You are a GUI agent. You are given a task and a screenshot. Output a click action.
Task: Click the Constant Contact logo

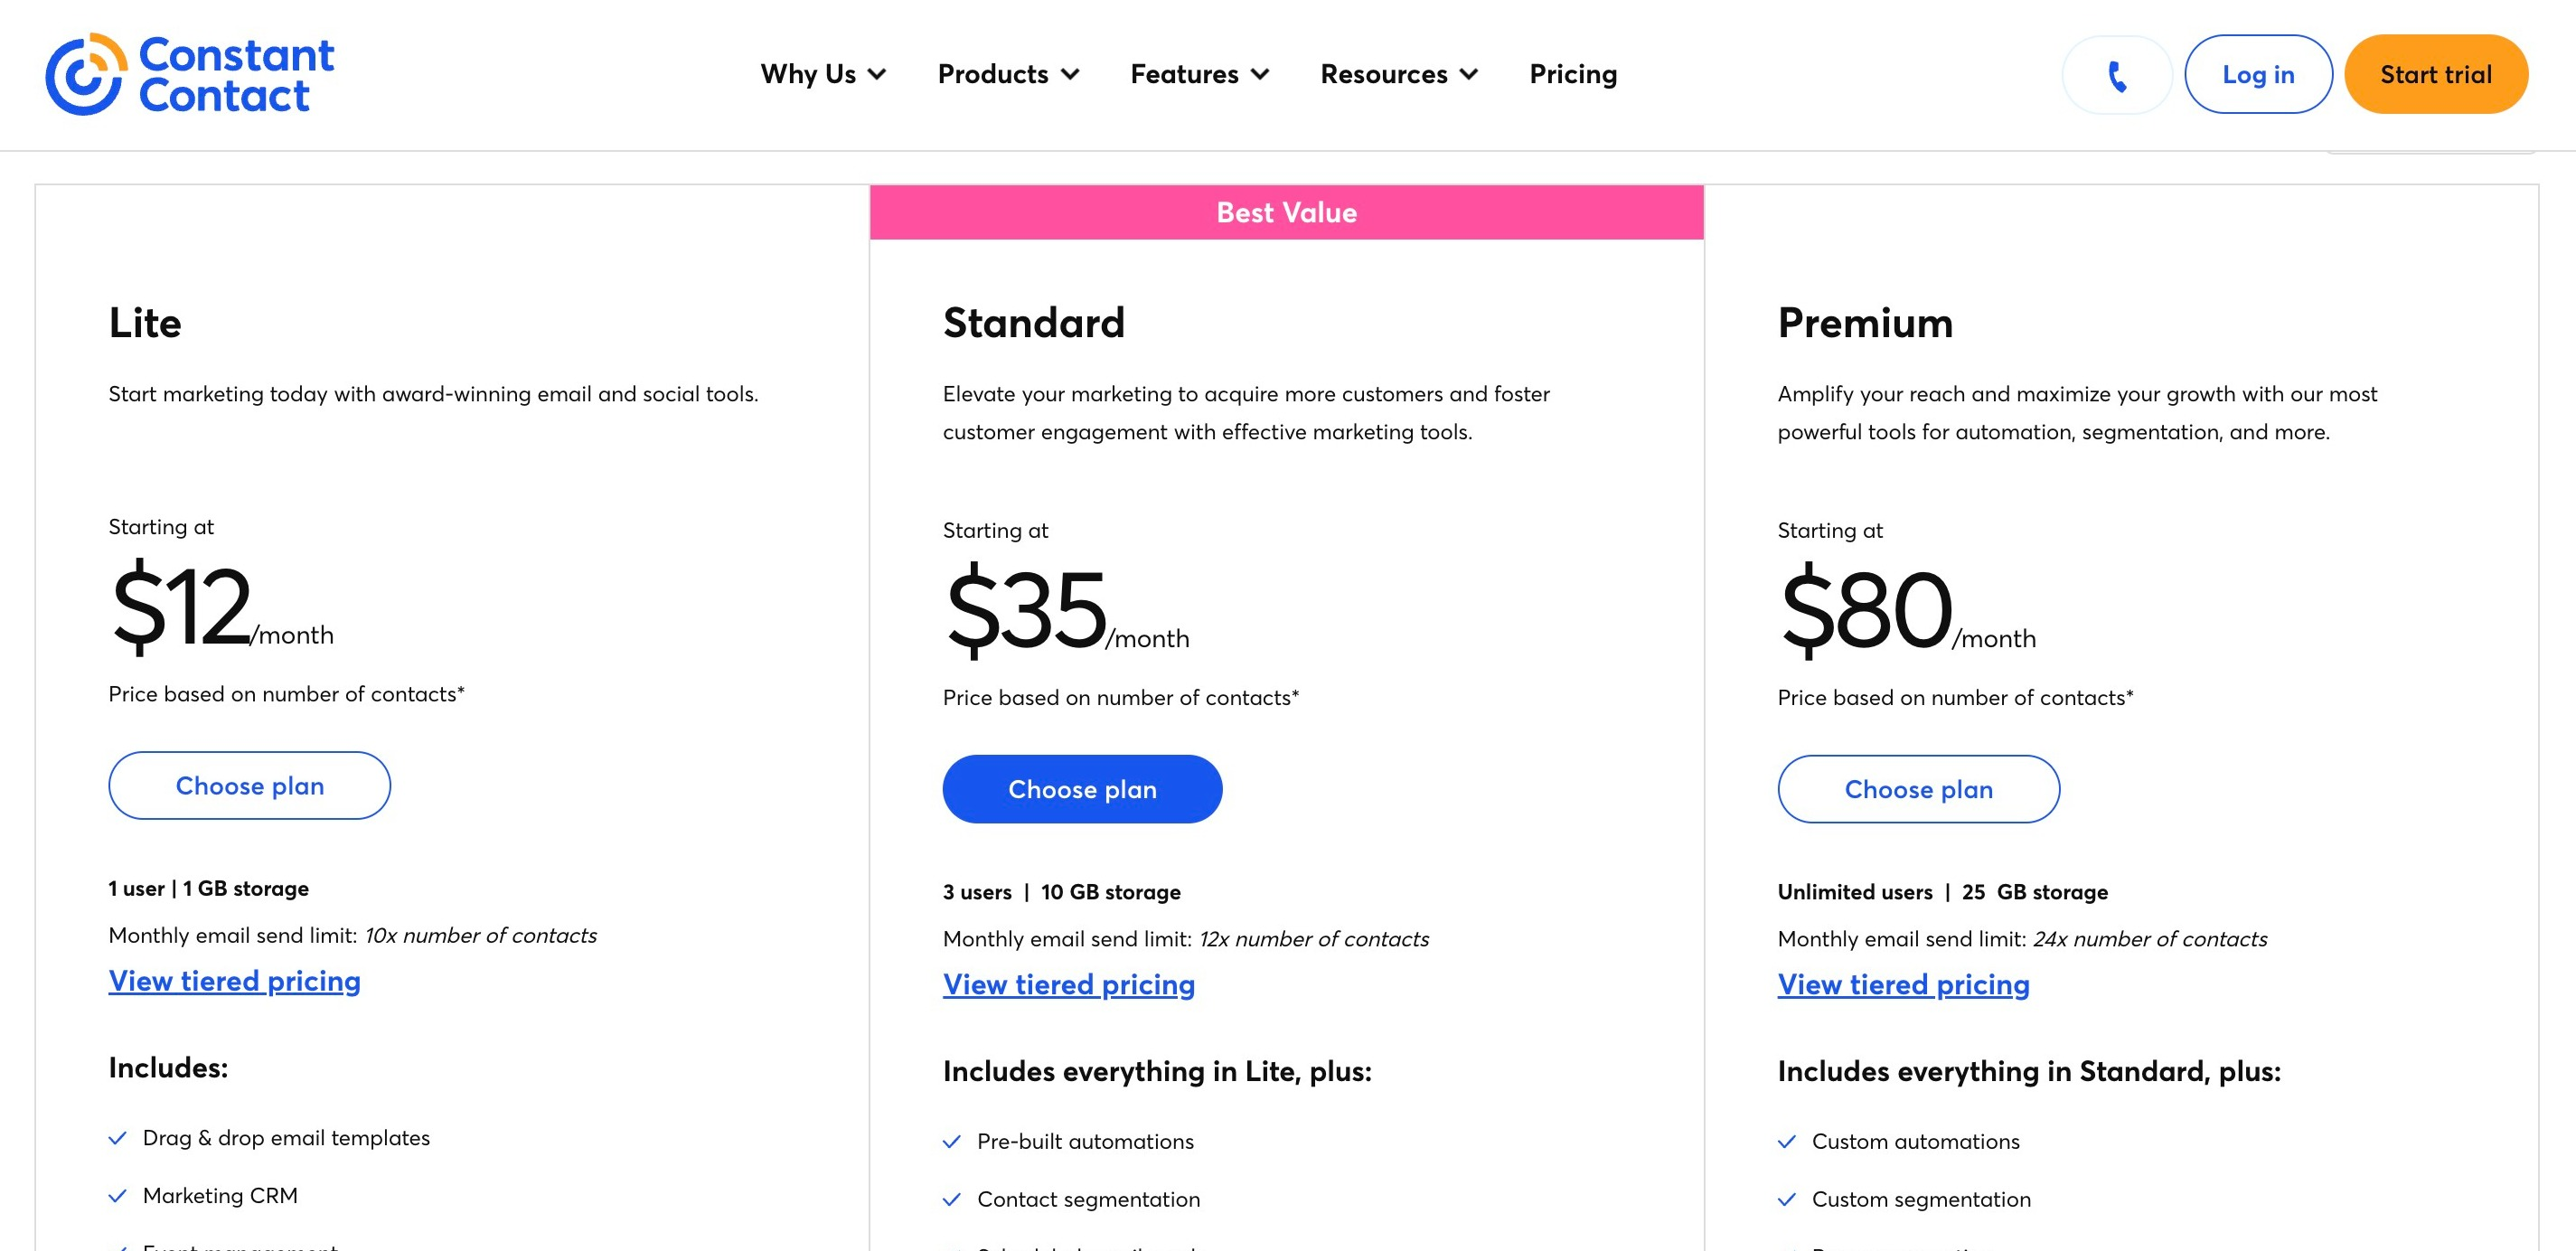(x=189, y=74)
